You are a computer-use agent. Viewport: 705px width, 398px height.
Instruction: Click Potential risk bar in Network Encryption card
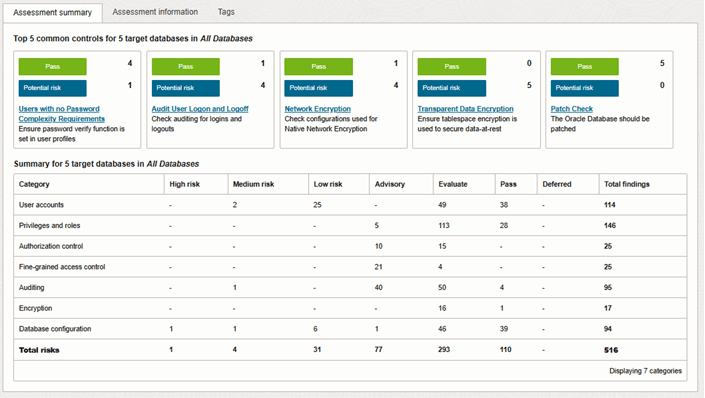click(319, 88)
